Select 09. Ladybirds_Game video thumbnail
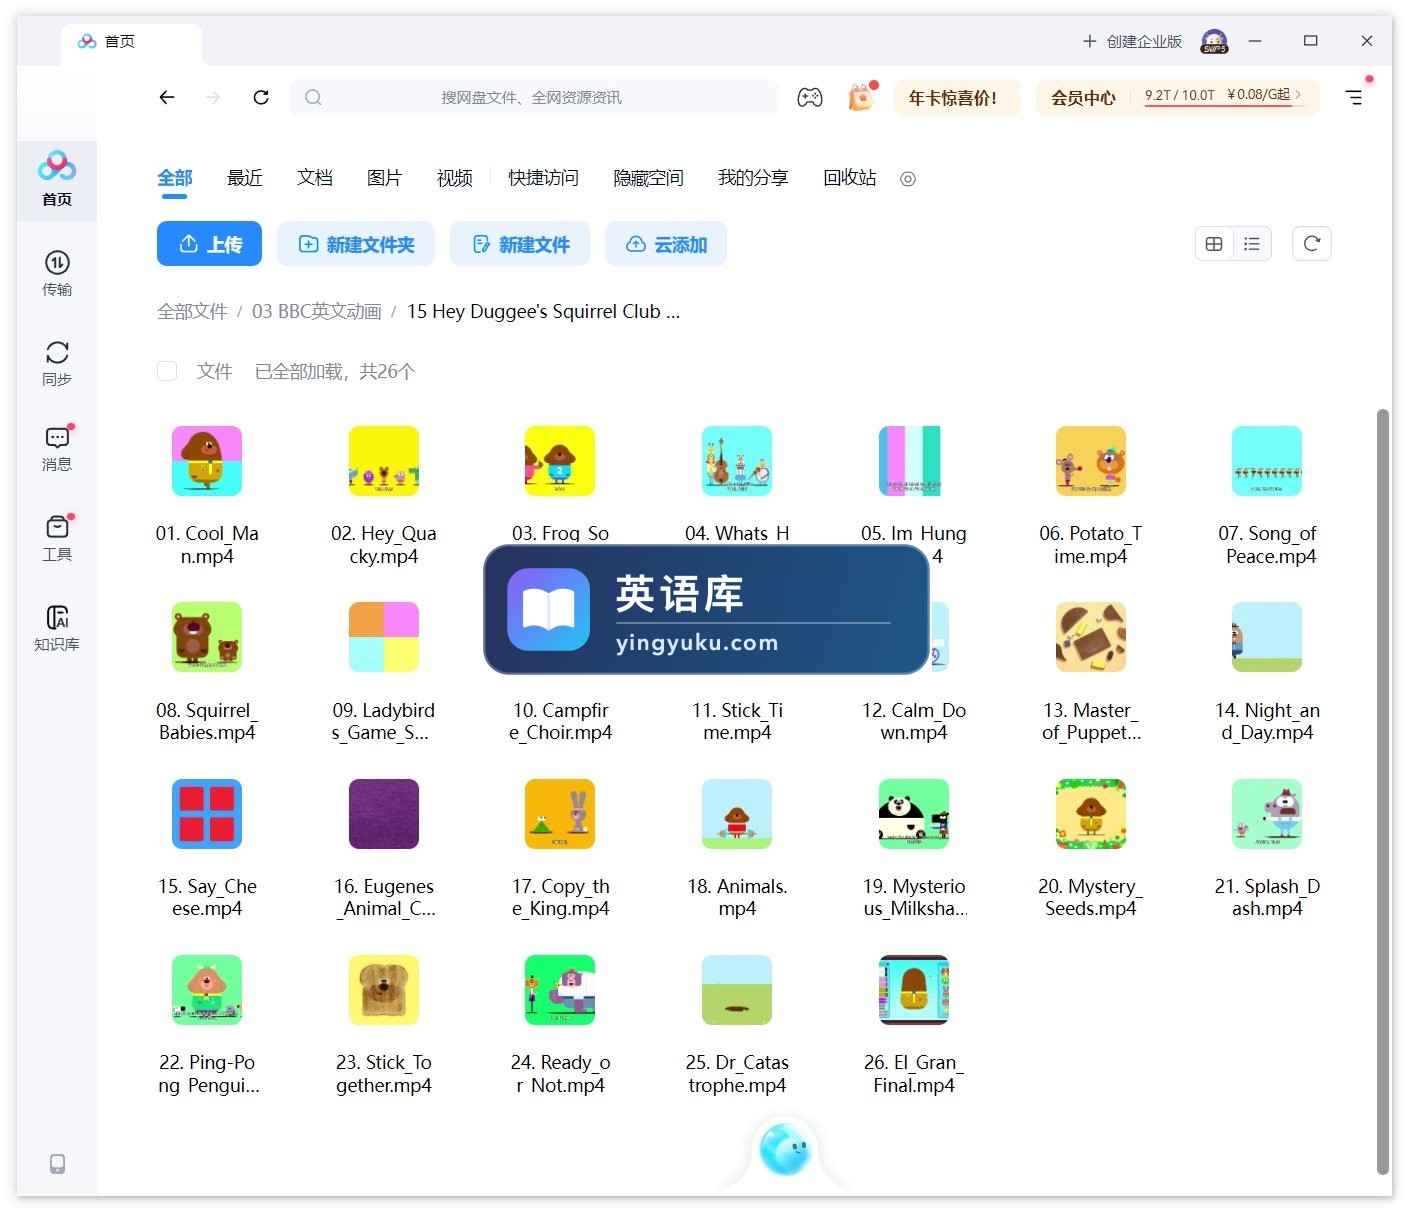 coord(384,637)
